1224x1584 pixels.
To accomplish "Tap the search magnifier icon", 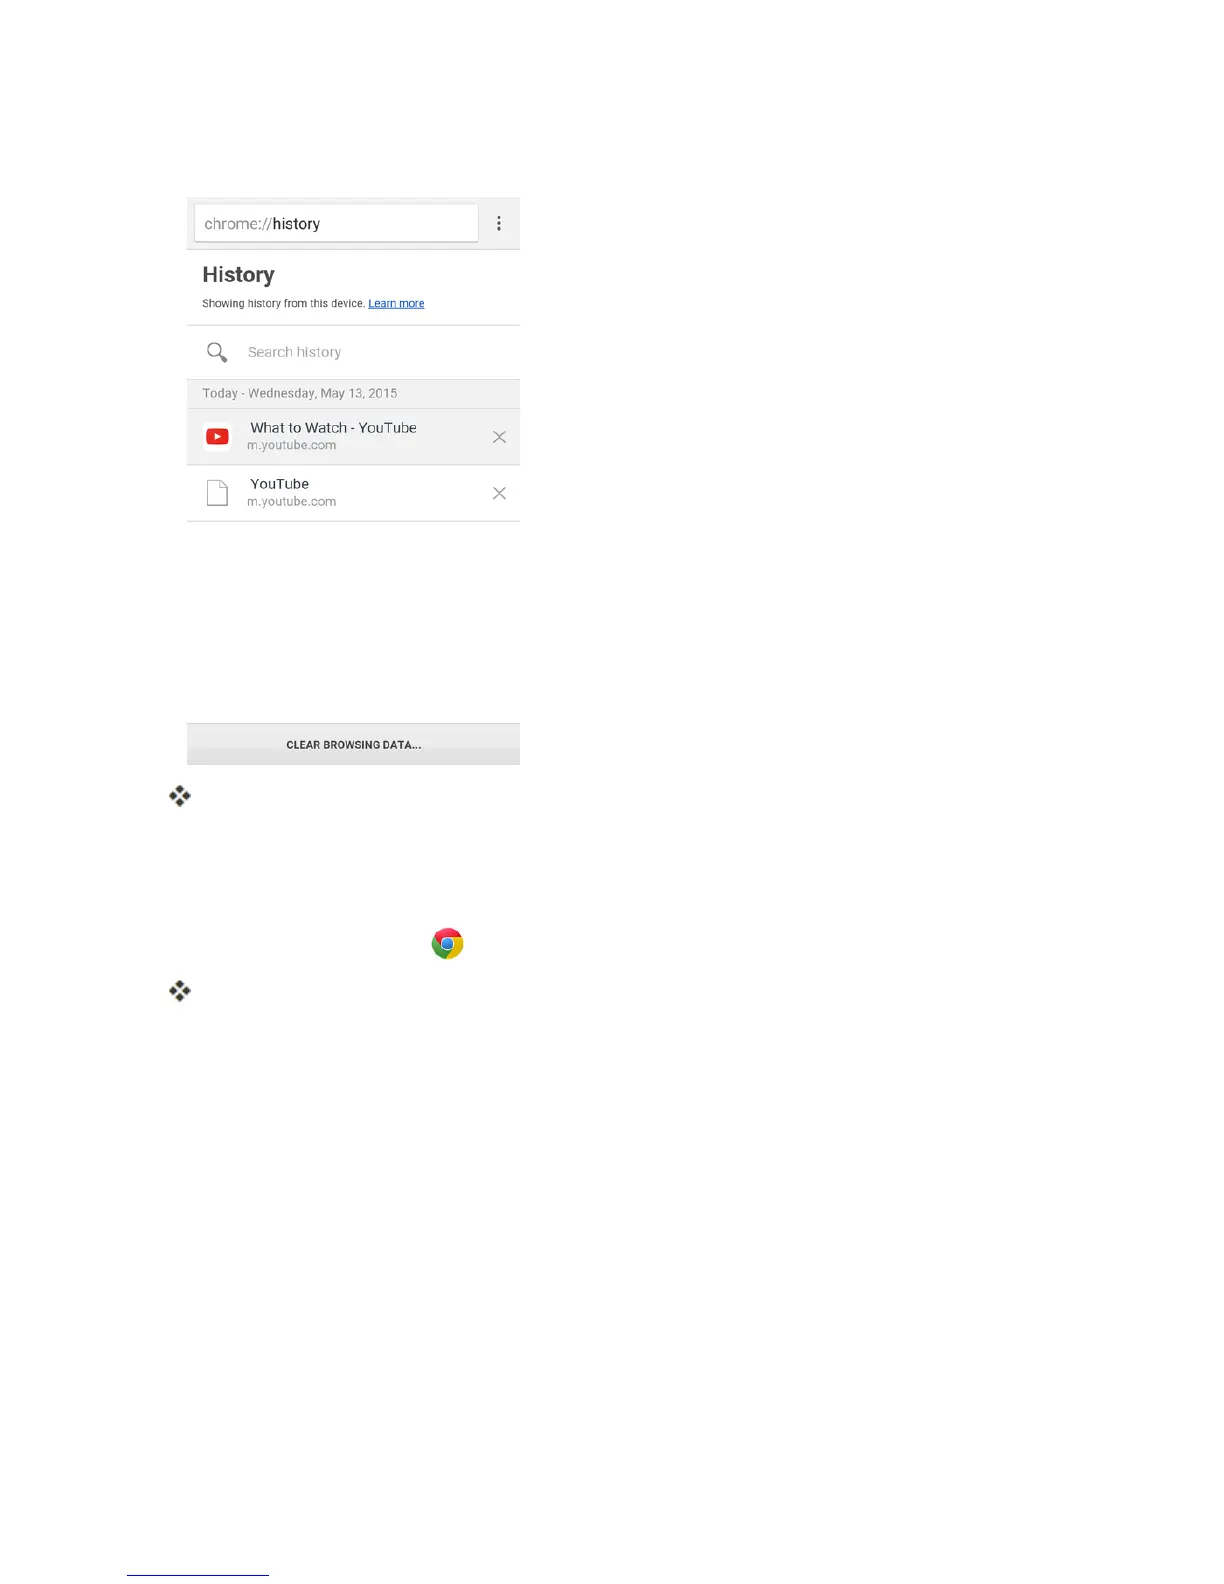I will pos(217,352).
